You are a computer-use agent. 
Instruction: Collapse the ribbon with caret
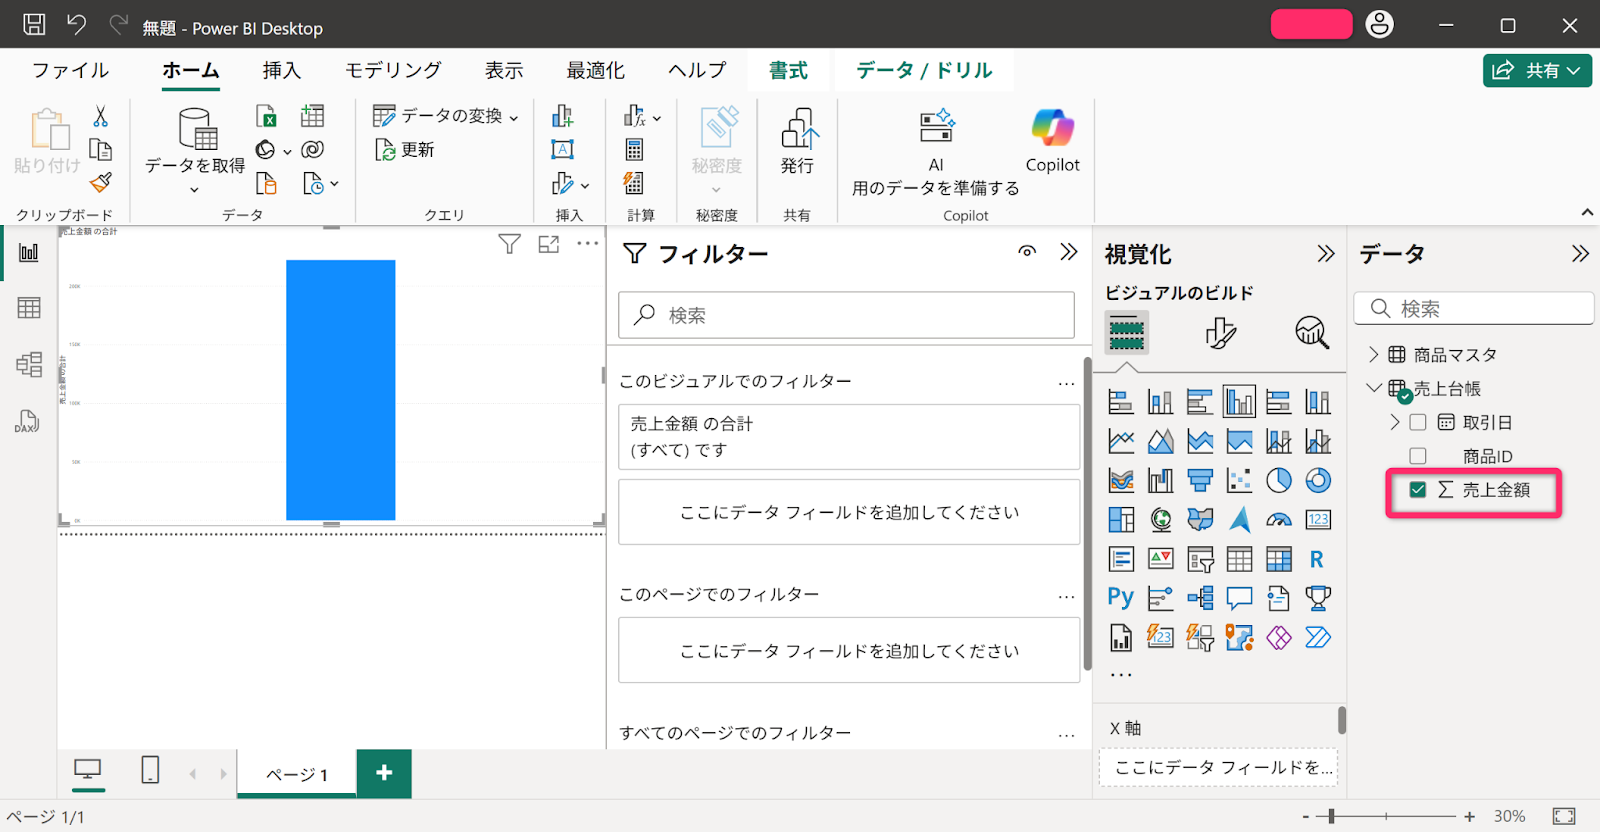(1587, 212)
